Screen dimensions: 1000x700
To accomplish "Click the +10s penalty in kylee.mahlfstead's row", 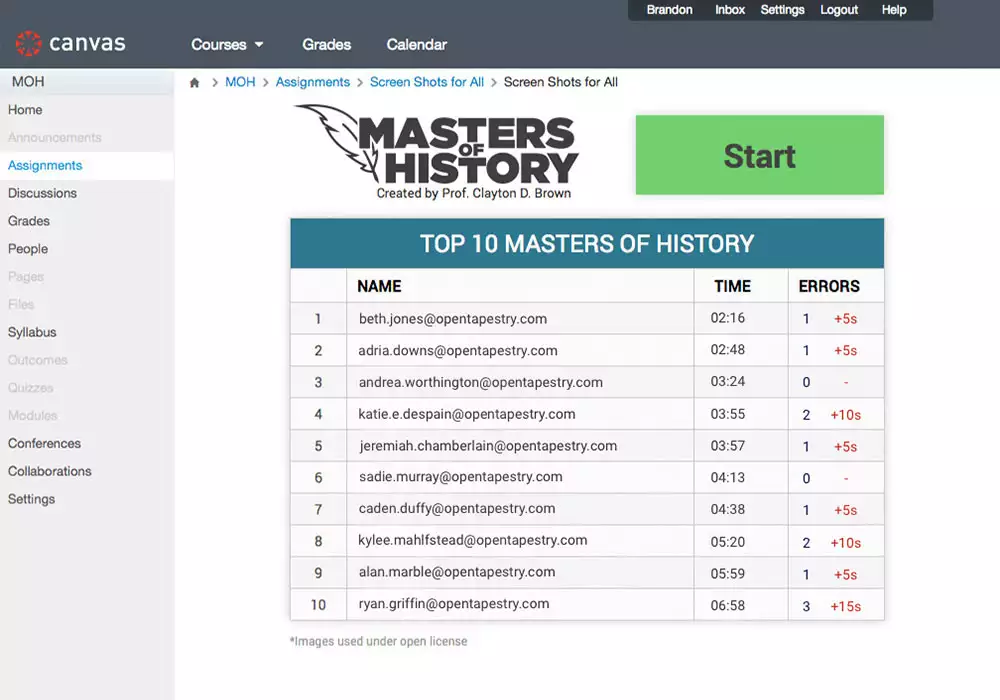I will (x=846, y=543).
